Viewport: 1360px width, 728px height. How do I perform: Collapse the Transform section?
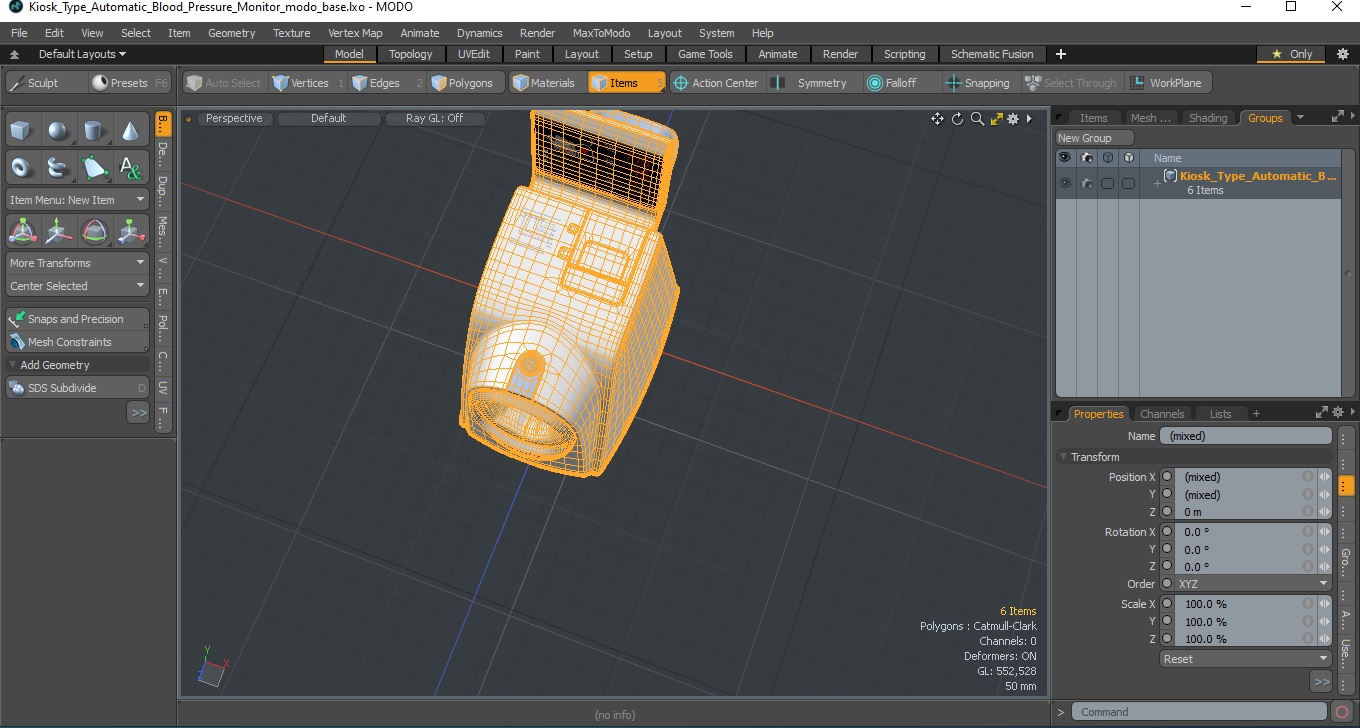coord(1064,457)
